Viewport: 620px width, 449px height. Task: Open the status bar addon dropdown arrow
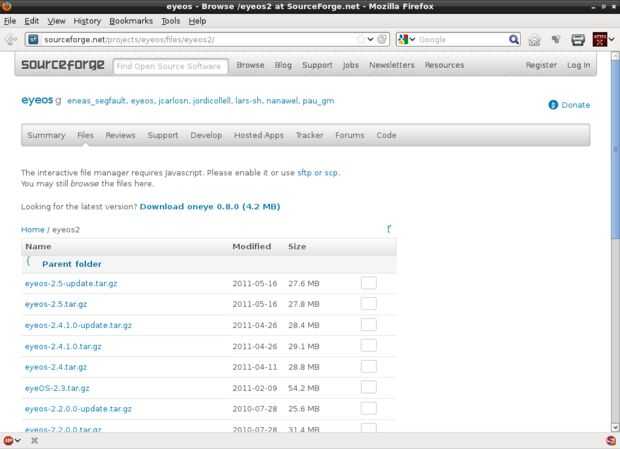click(18, 440)
